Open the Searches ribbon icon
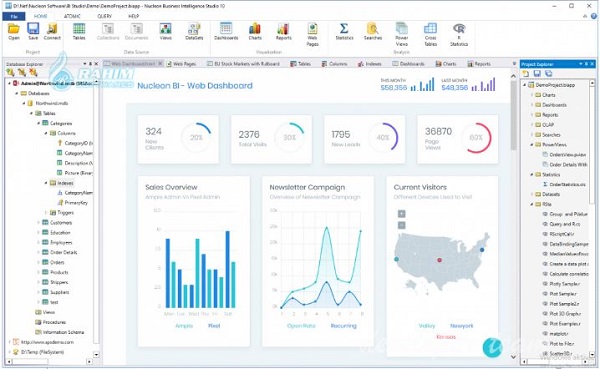 pyautogui.click(x=373, y=31)
